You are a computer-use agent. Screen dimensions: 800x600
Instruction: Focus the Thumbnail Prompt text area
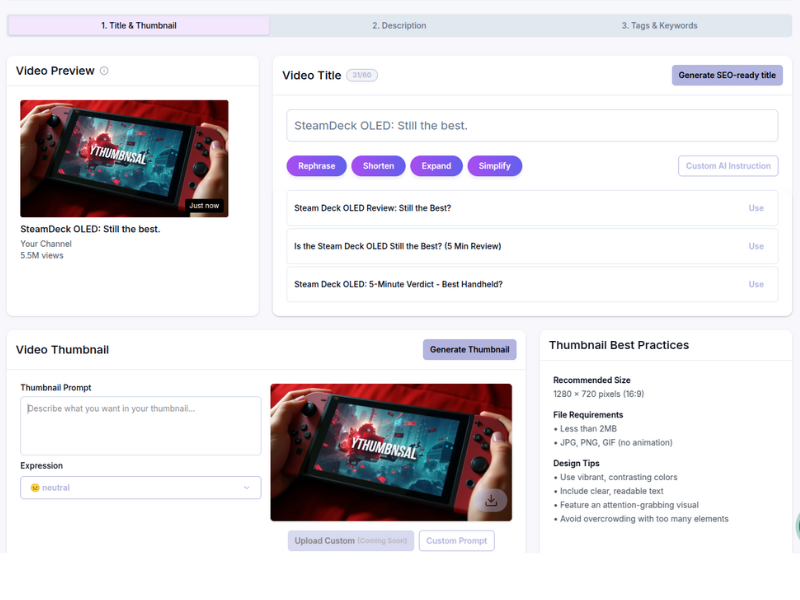[x=141, y=426]
